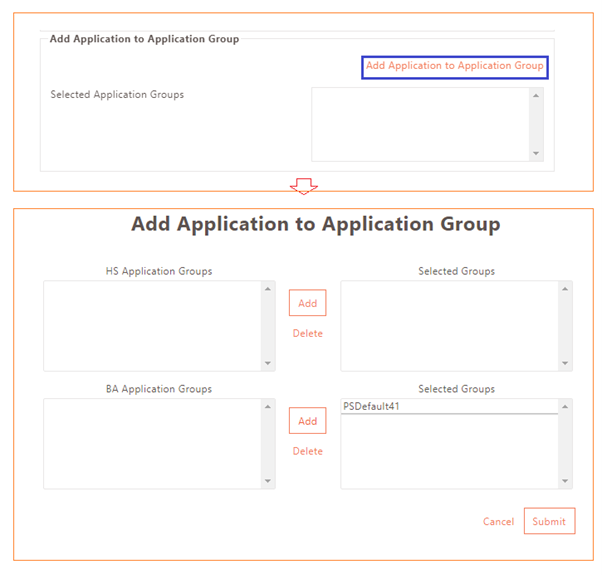Click scroll-up arrow in HS Application Groups list
Image resolution: width=602 pixels, height=575 pixels.
click(268, 289)
